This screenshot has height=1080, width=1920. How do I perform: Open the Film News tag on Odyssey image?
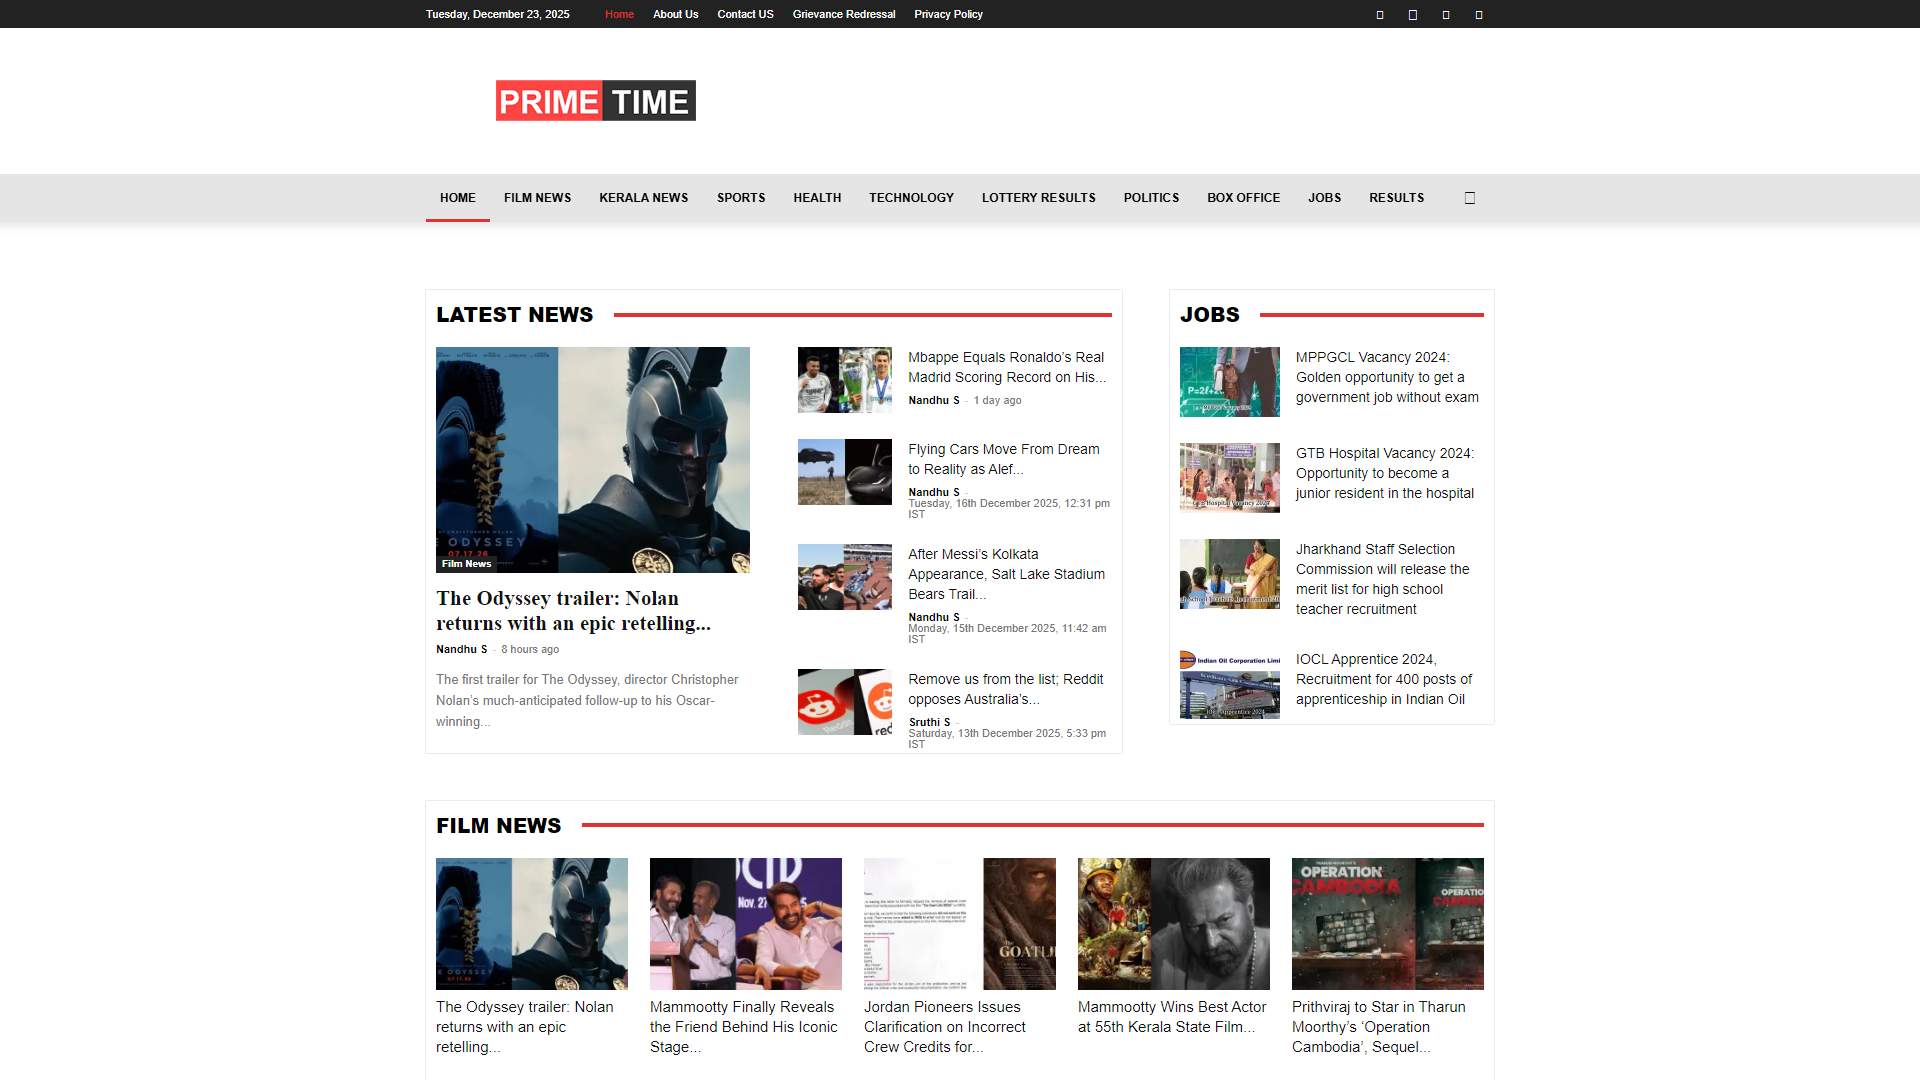coord(466,564)
